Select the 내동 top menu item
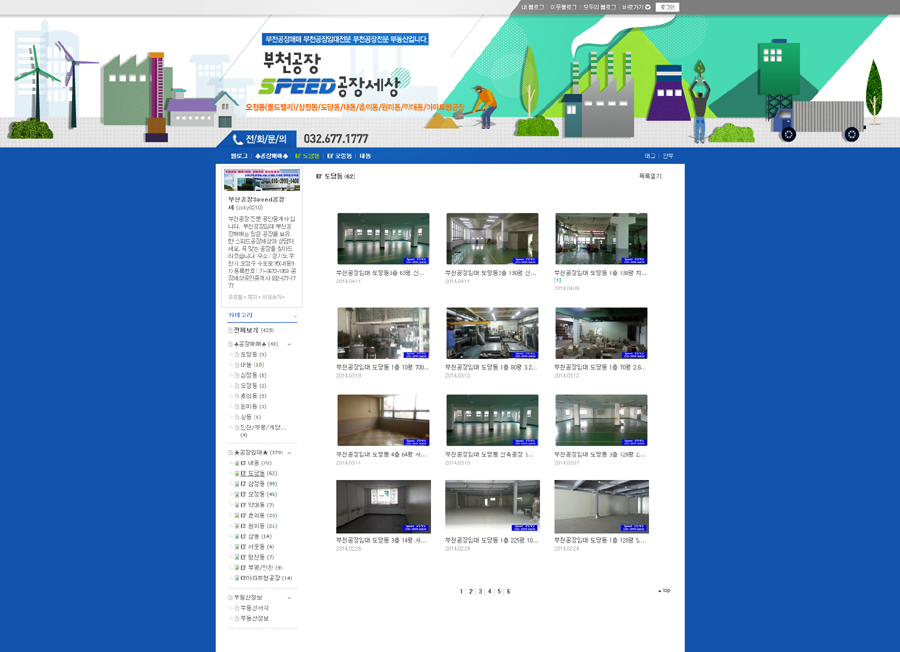The image size is (900, 652). pyautogui.click(x=365, y=156)
